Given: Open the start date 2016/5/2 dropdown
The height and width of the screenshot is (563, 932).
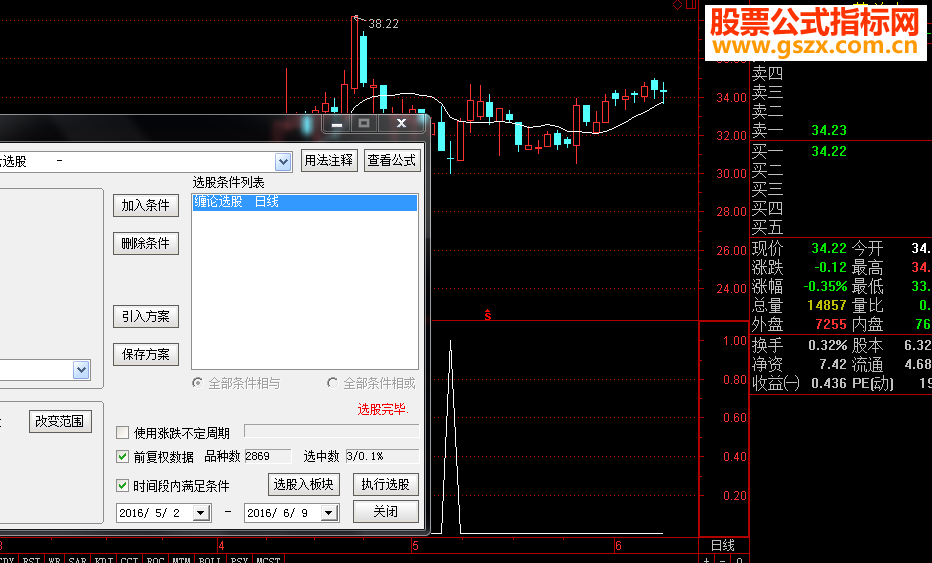Looking at the screenshot, I should pyautogui.click(x=201, y=513).
